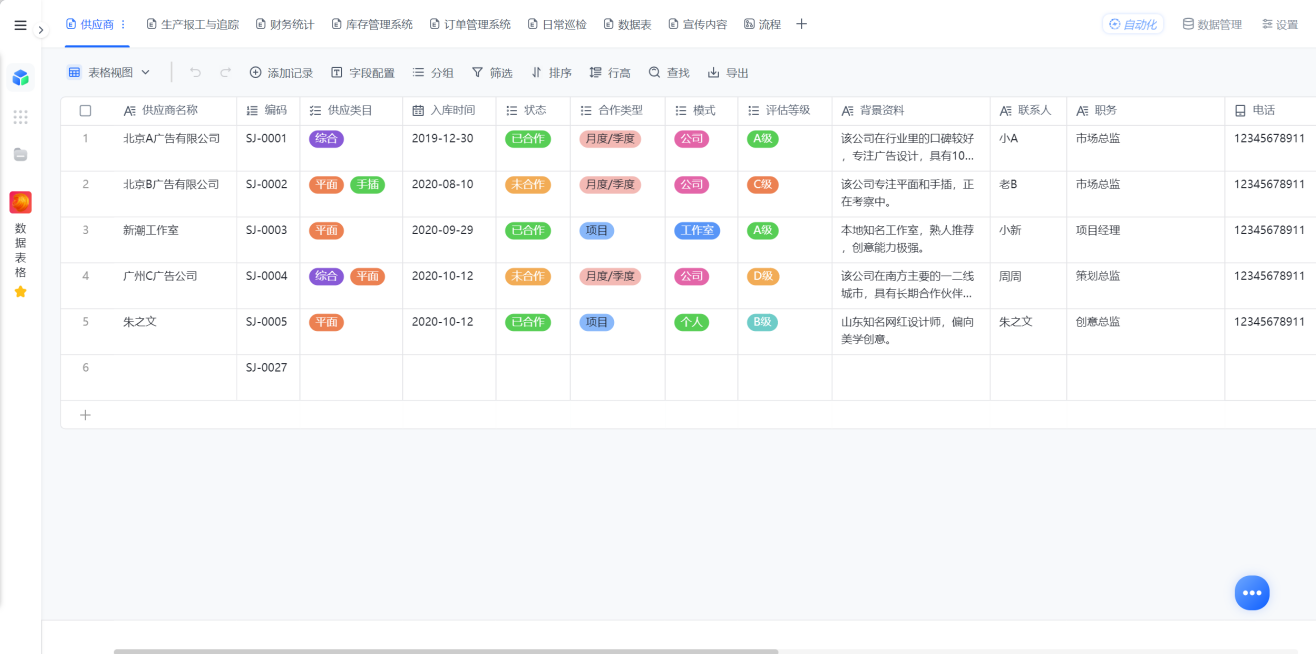
Task: Switch to 财务统计 tab
Action: tap(285, 24)
